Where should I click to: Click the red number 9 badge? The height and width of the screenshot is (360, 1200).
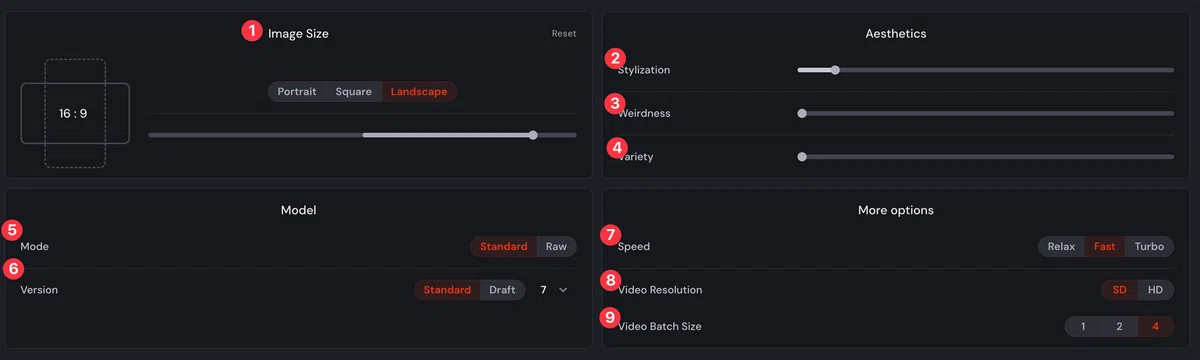[611, 317]
